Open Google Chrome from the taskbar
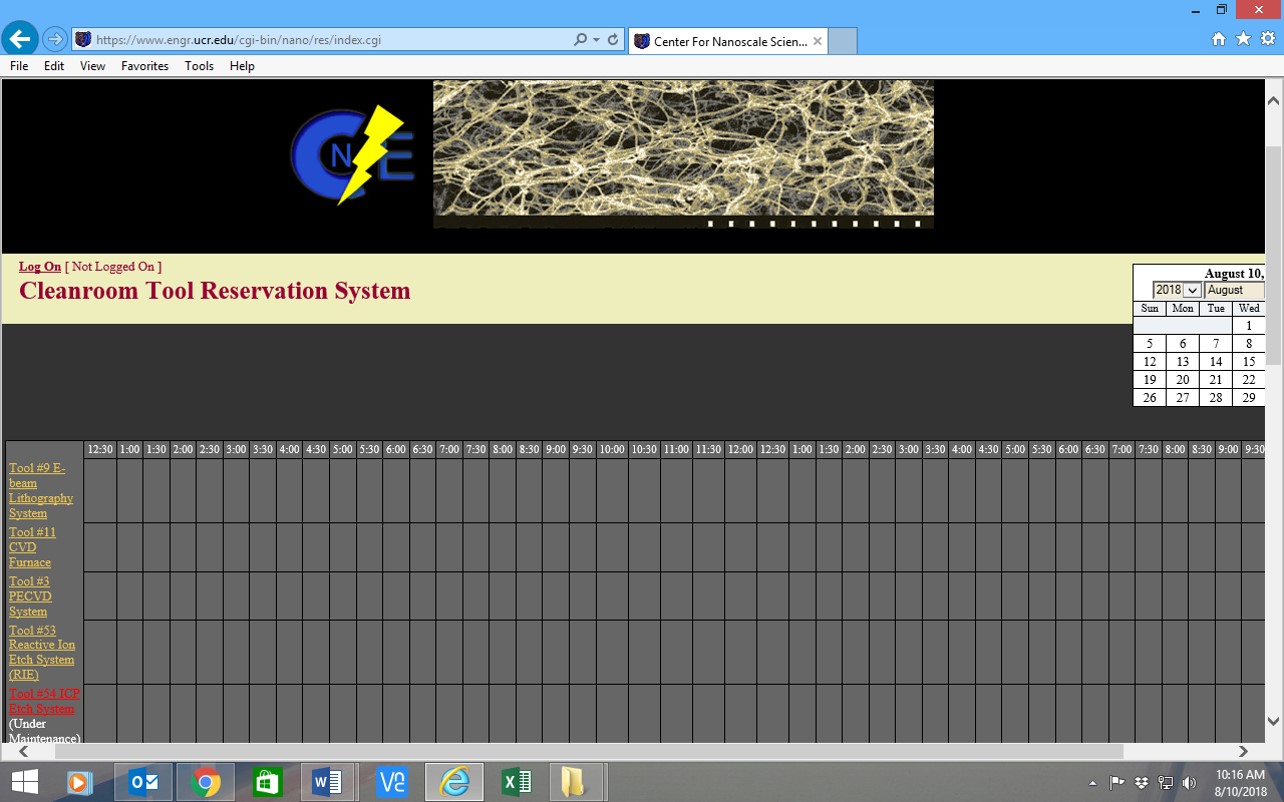The height and width of the screenshot is (802, 1284). click(206, 782)
